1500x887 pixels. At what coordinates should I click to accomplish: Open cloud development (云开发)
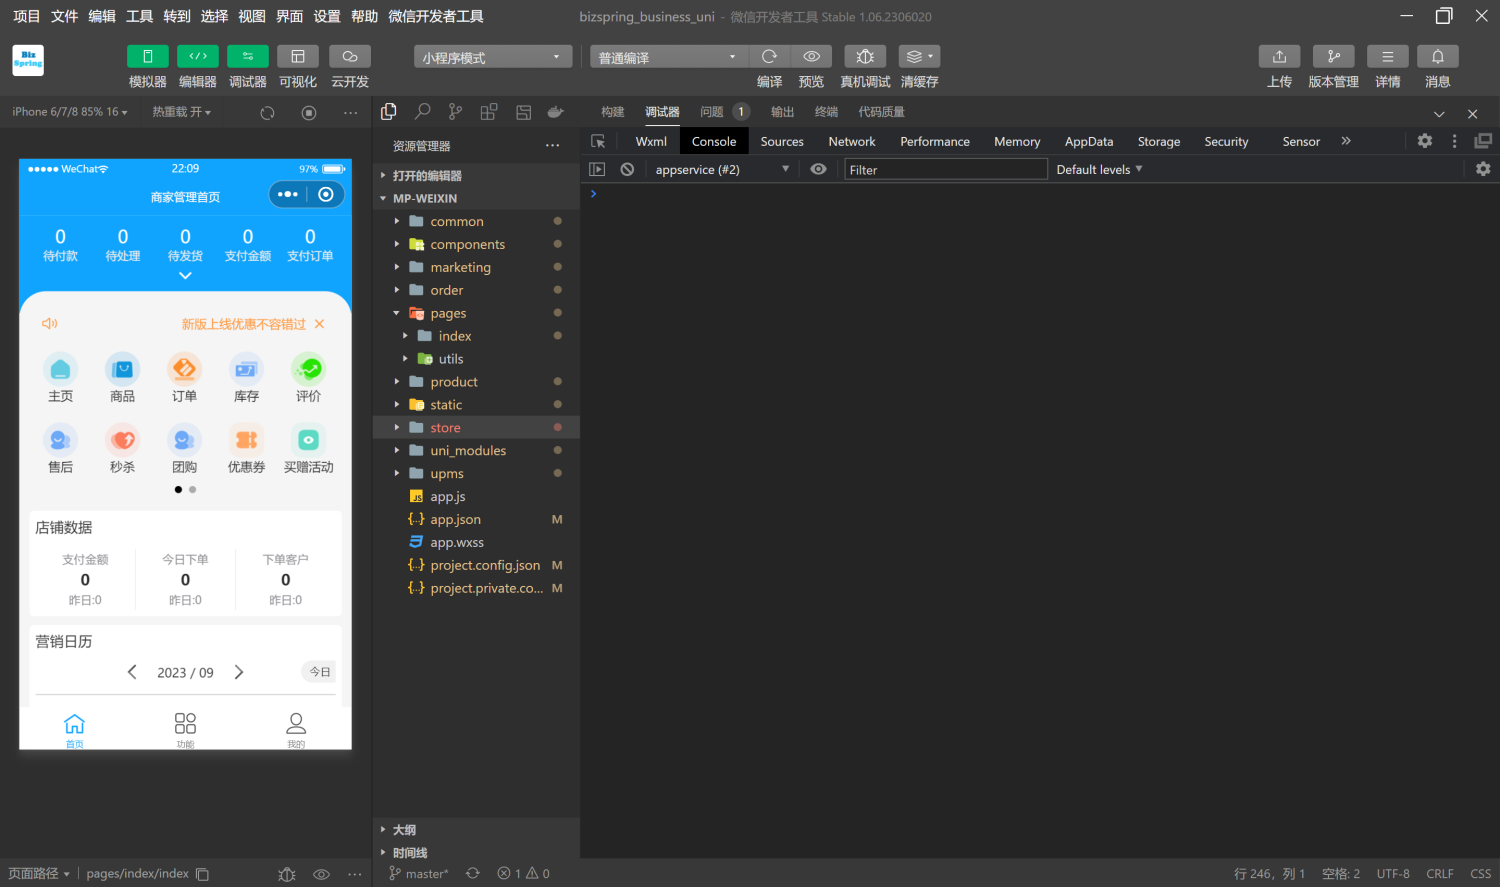(350, 57)
